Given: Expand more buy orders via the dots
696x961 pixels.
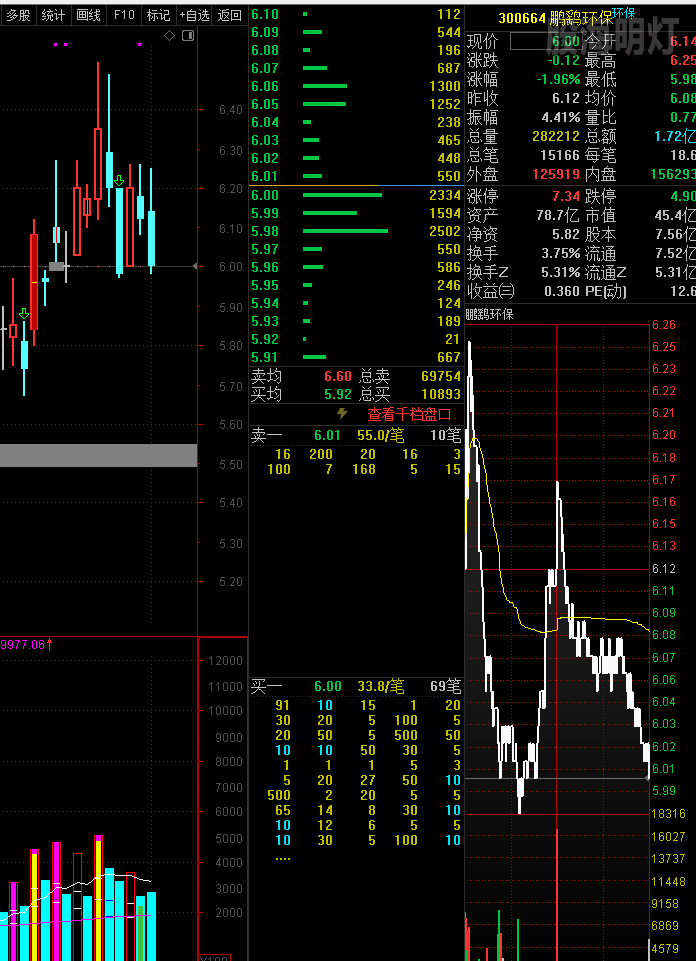Looking at the screenshot, I should [282, 858].
